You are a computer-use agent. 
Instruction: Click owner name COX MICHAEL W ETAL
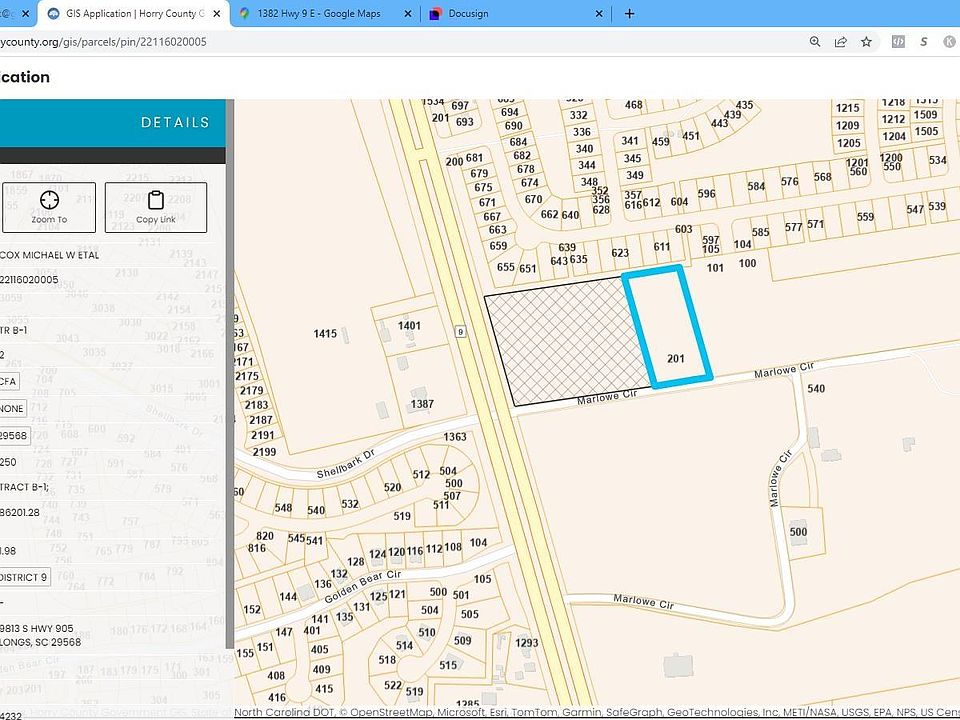(50, 255)
